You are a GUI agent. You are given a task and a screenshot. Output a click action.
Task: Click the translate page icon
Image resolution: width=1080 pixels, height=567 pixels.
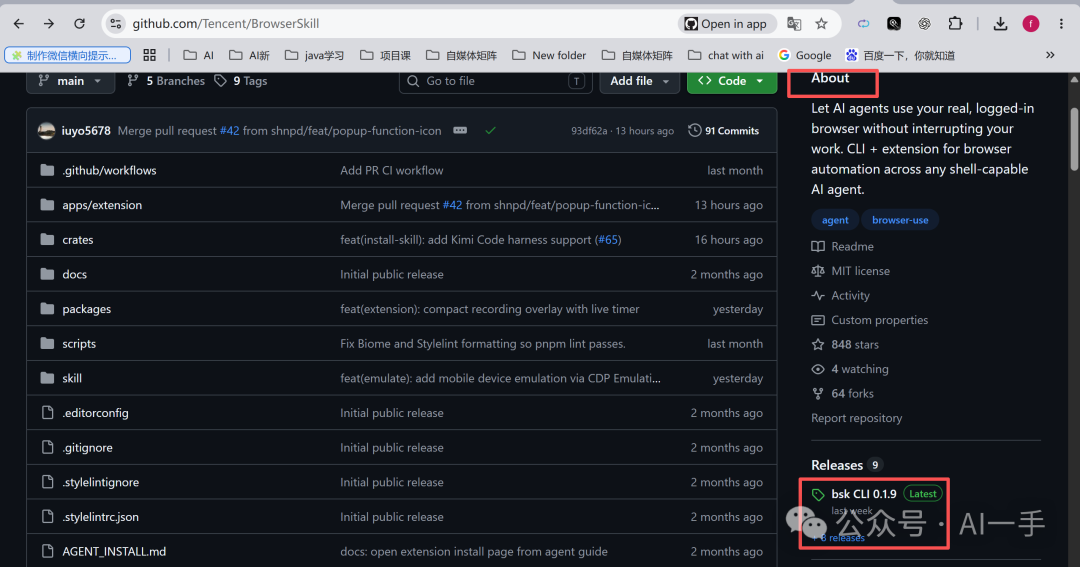pos(794,23)
